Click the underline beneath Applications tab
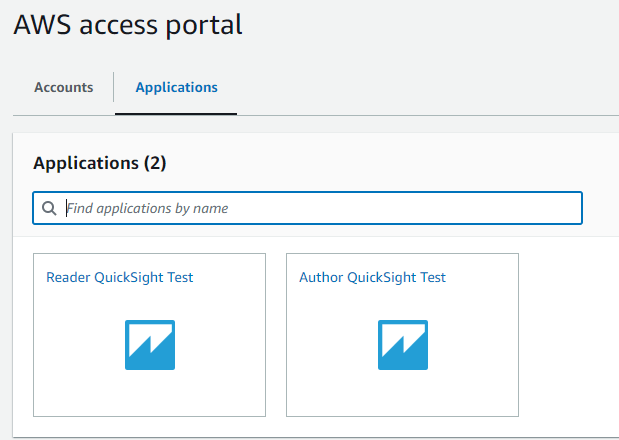619x440 pixels. [176, 114]
